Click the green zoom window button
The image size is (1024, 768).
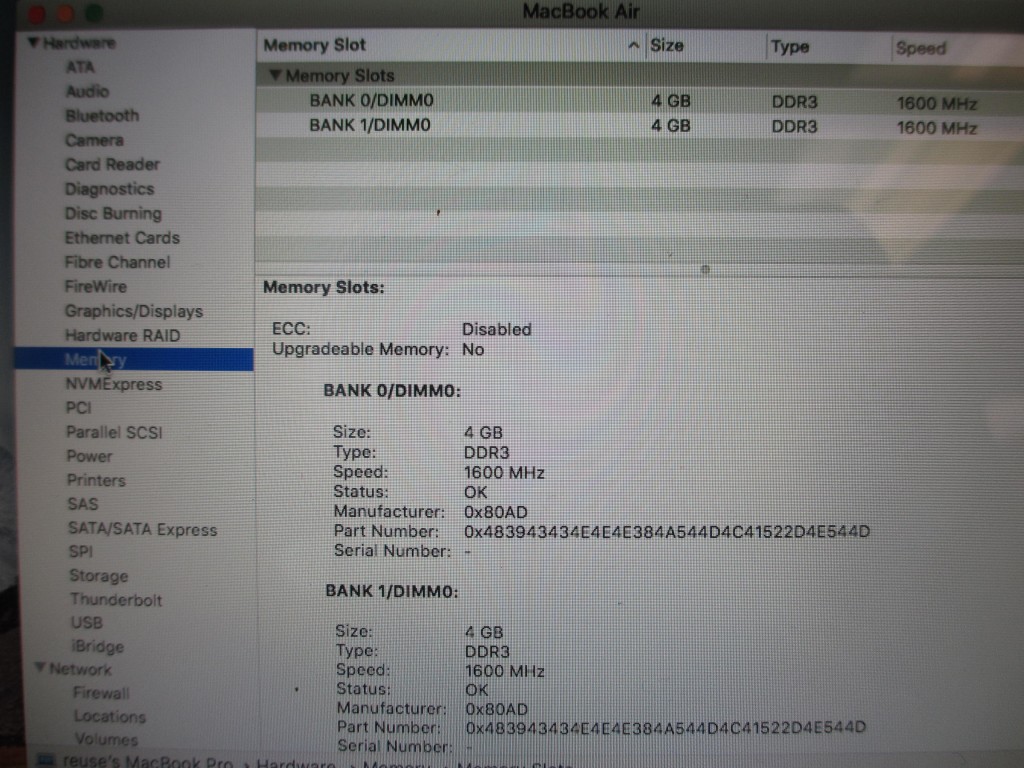pyautogui.click(x=93, y=13)
